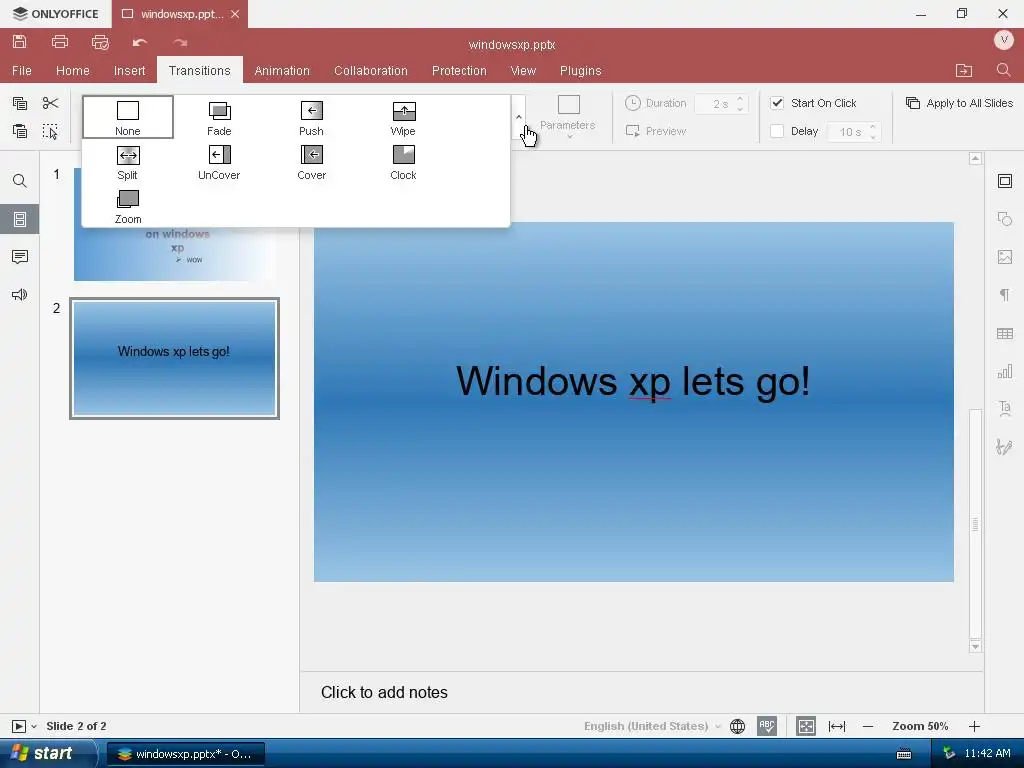
Task: Select the slide 2 thumbnail
Action: tap(174, 359)
